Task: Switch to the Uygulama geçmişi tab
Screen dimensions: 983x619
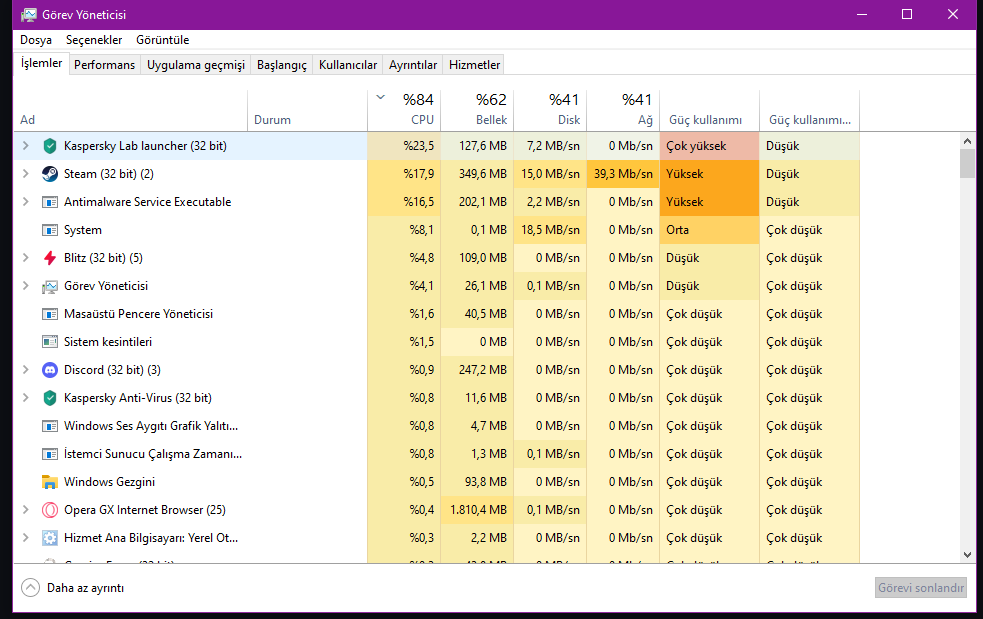Action: (196, 65)
